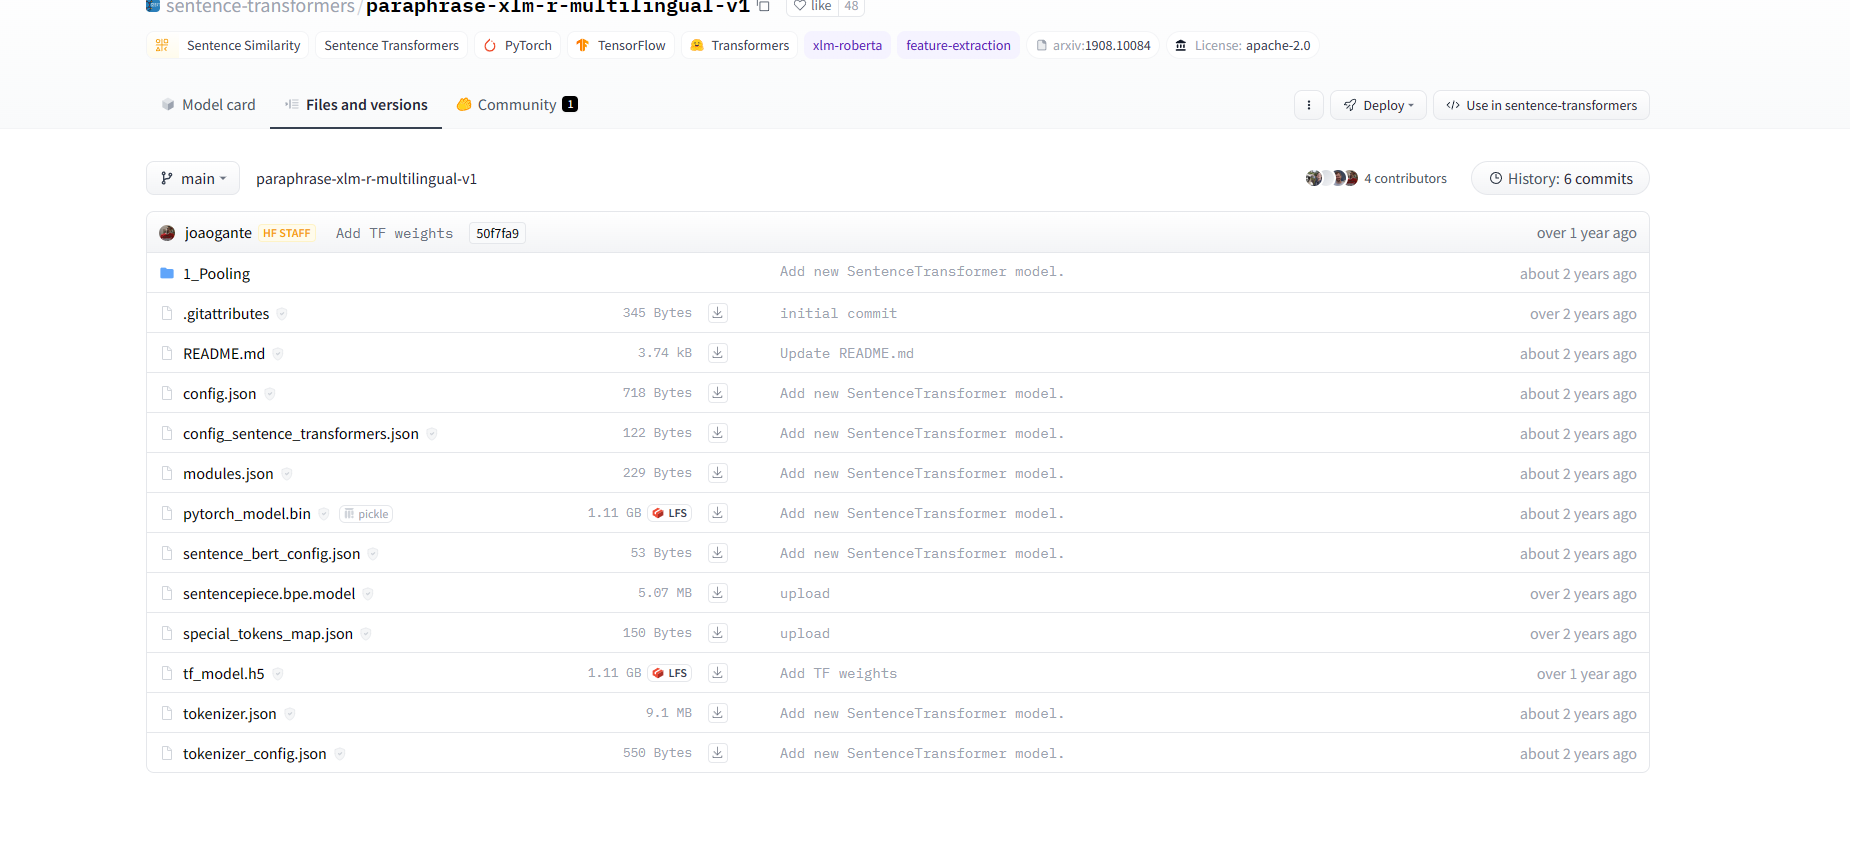
Task: Select the xlm-roberta tag
Action: (x=847, y=45)
